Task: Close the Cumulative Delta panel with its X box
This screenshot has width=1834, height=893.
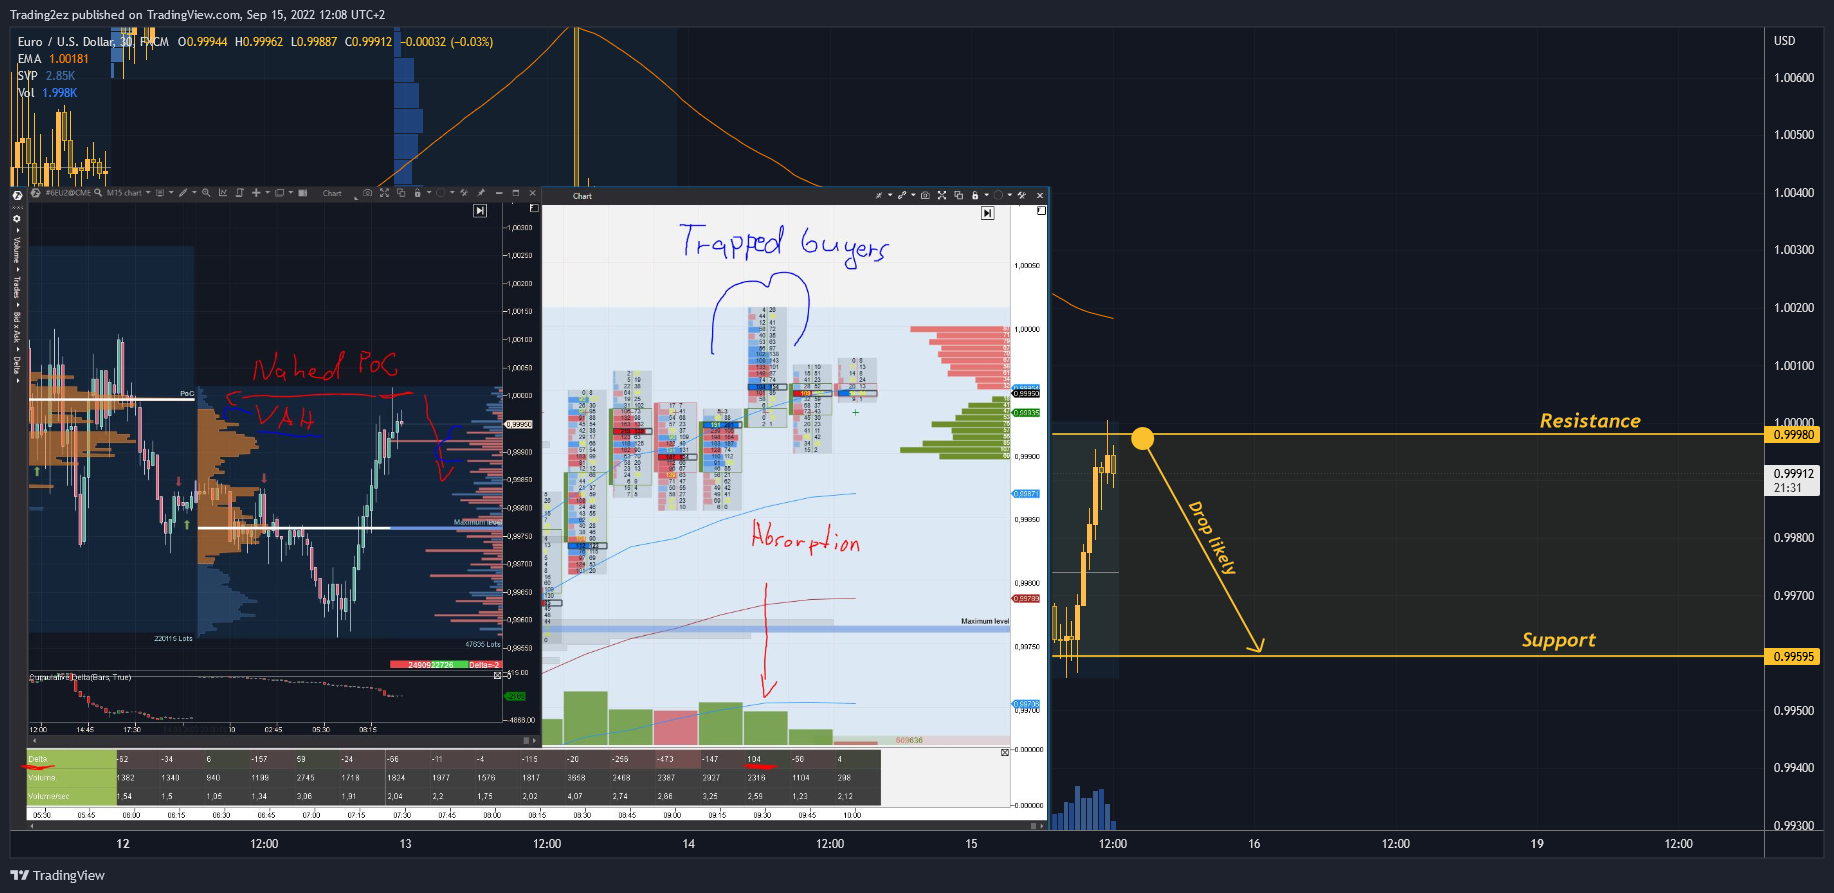Action: point(497,676)
